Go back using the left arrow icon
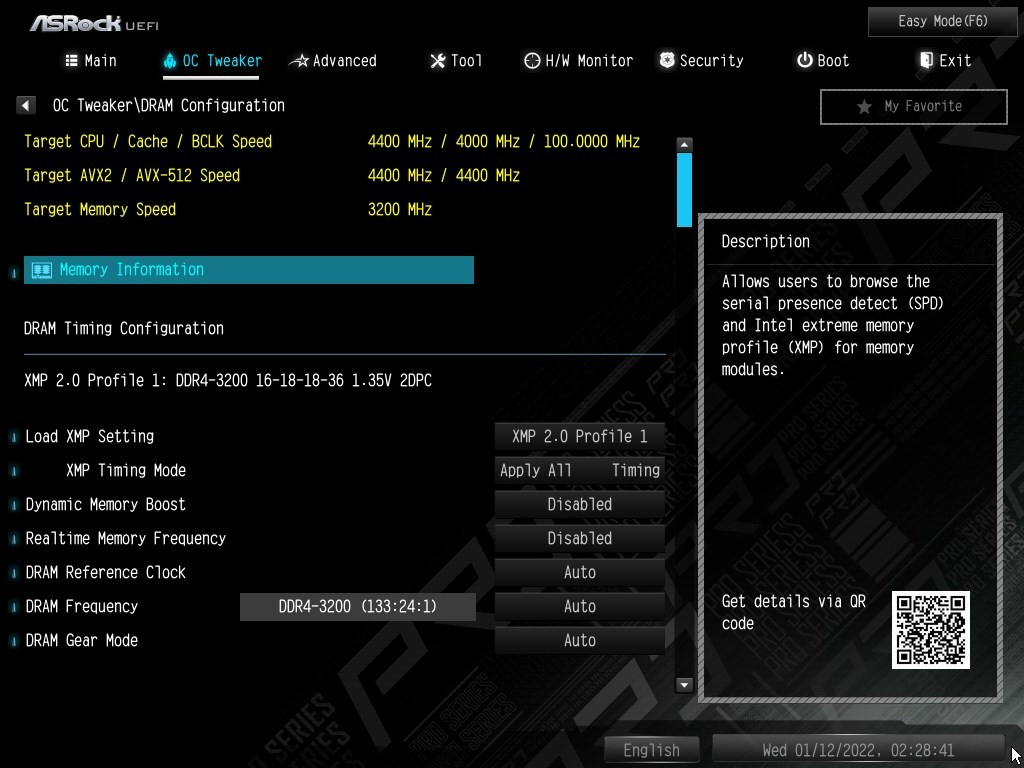The height and width of the screenshot is (768, 1024). pyautogui.click(x=25, y=105)
